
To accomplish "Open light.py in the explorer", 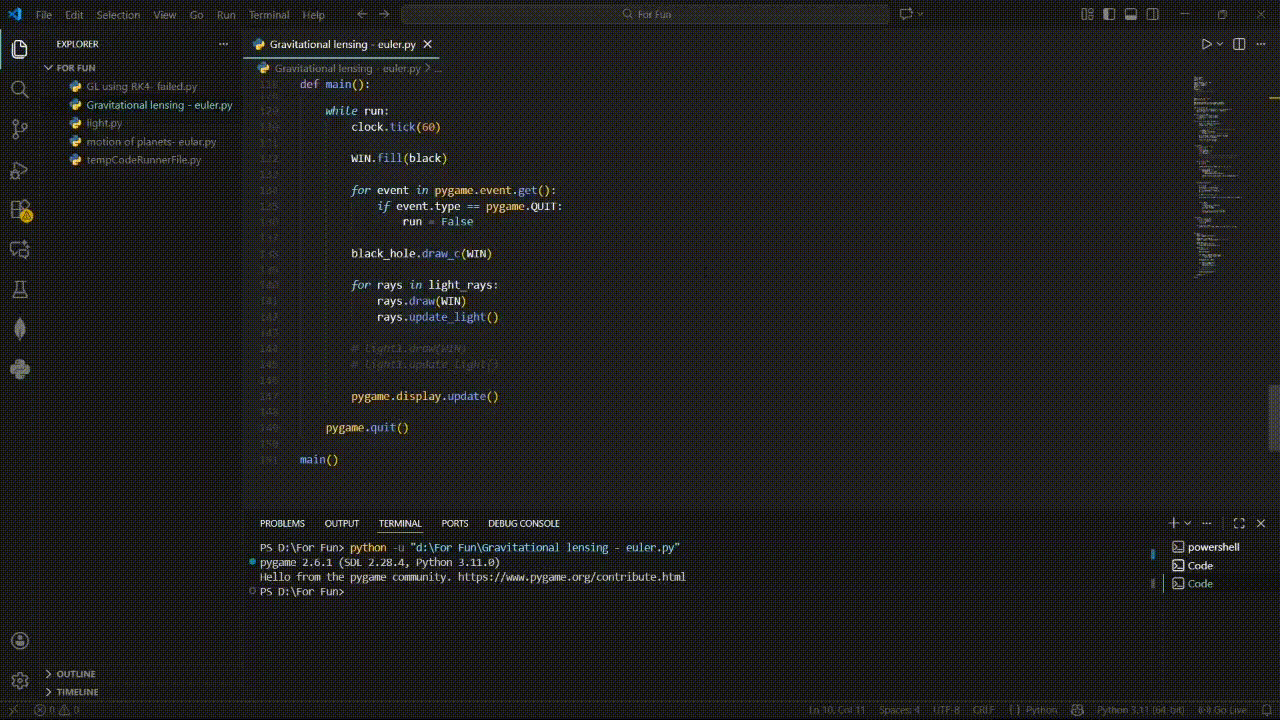I will coord(103,123).
